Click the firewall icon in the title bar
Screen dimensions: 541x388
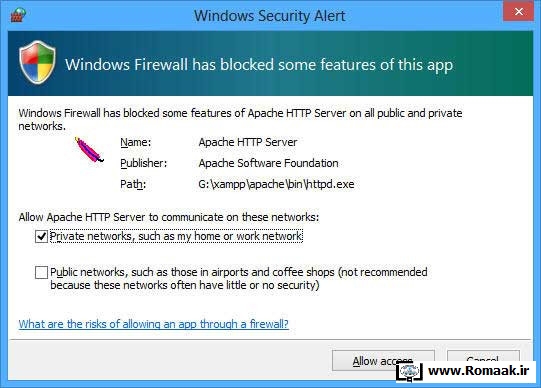pos(18,16)
